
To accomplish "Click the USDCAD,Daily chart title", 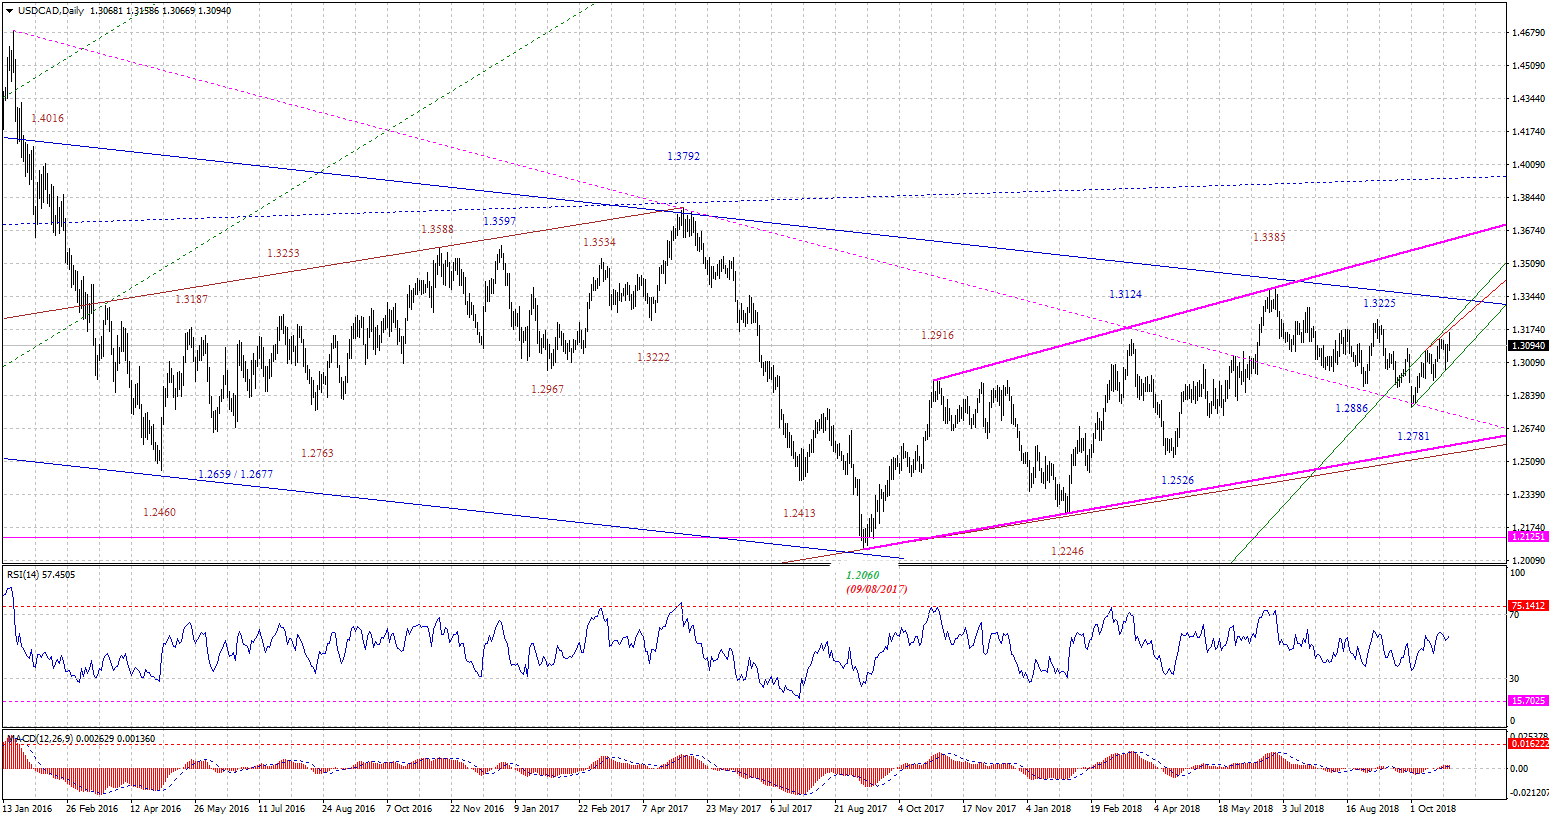I will 50,10.
